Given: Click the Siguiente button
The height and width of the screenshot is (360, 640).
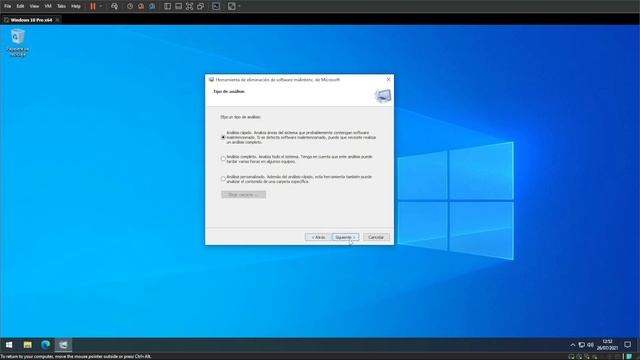Looking at the screenshot, I should (345, 237).
